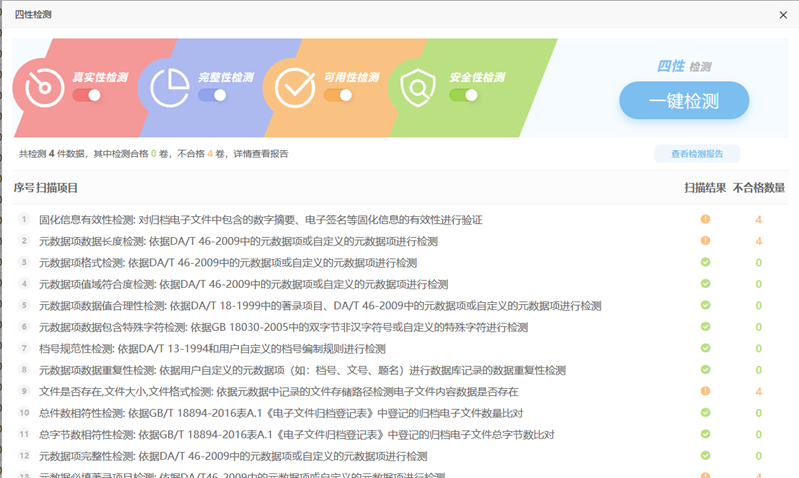
Task: Start detection with 一键检测 button
Action: 684,100
